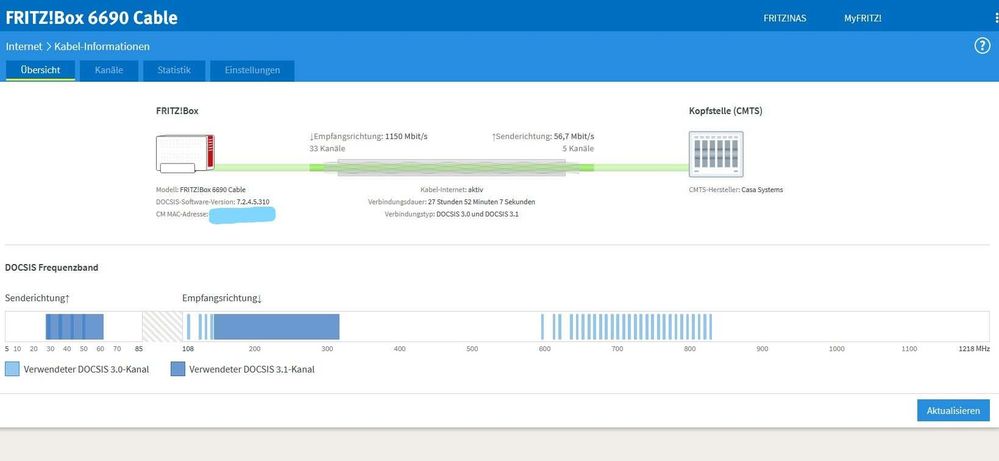The image size is (999, 461).
Task: Click the Kabel-Internet: aktiv status
Action: (452, 190)
